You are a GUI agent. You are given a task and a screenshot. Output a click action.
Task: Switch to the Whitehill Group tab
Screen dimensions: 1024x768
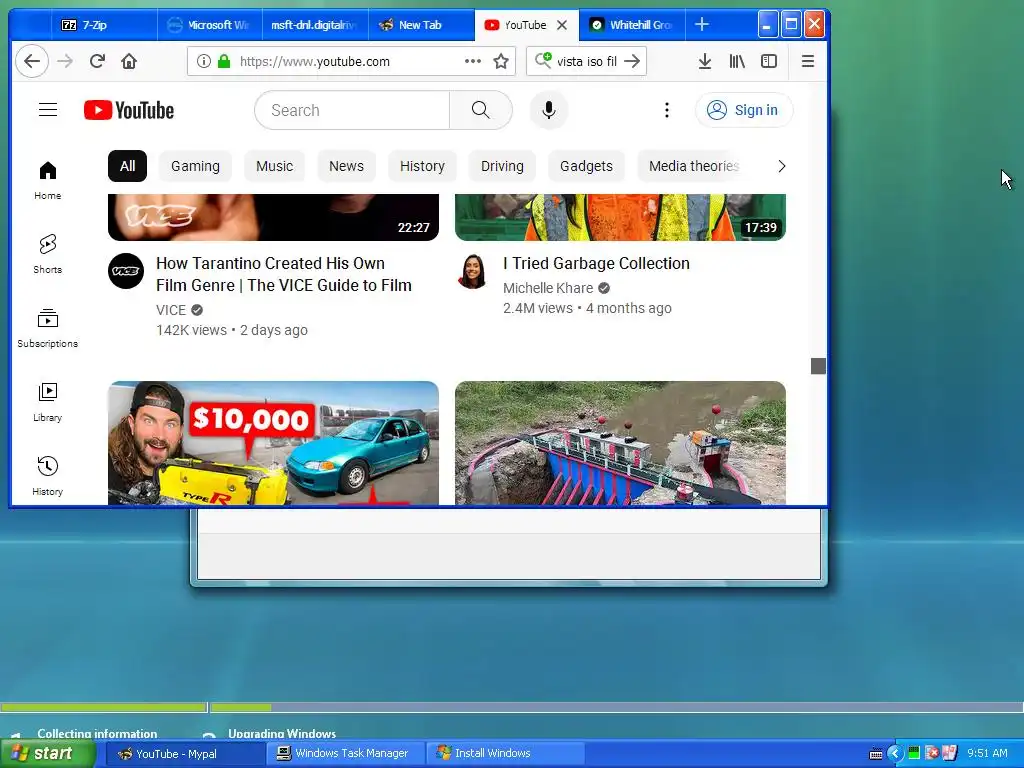click(632, 25)
